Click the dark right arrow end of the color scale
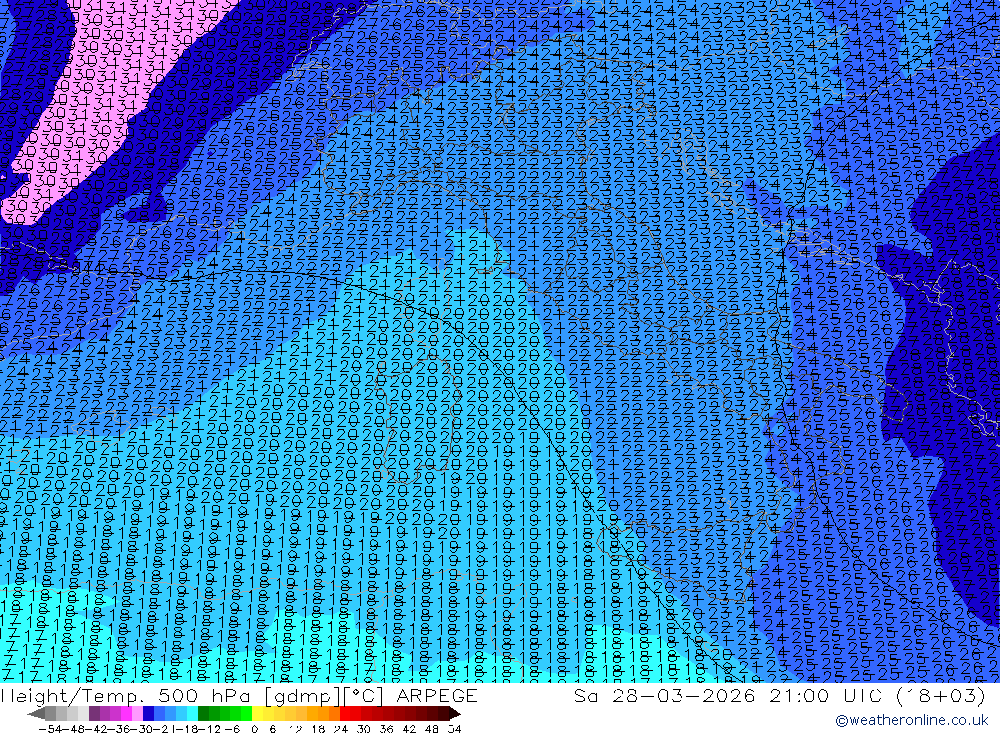1000x733 pixels. pyautogui.click(x=455, y=714)
